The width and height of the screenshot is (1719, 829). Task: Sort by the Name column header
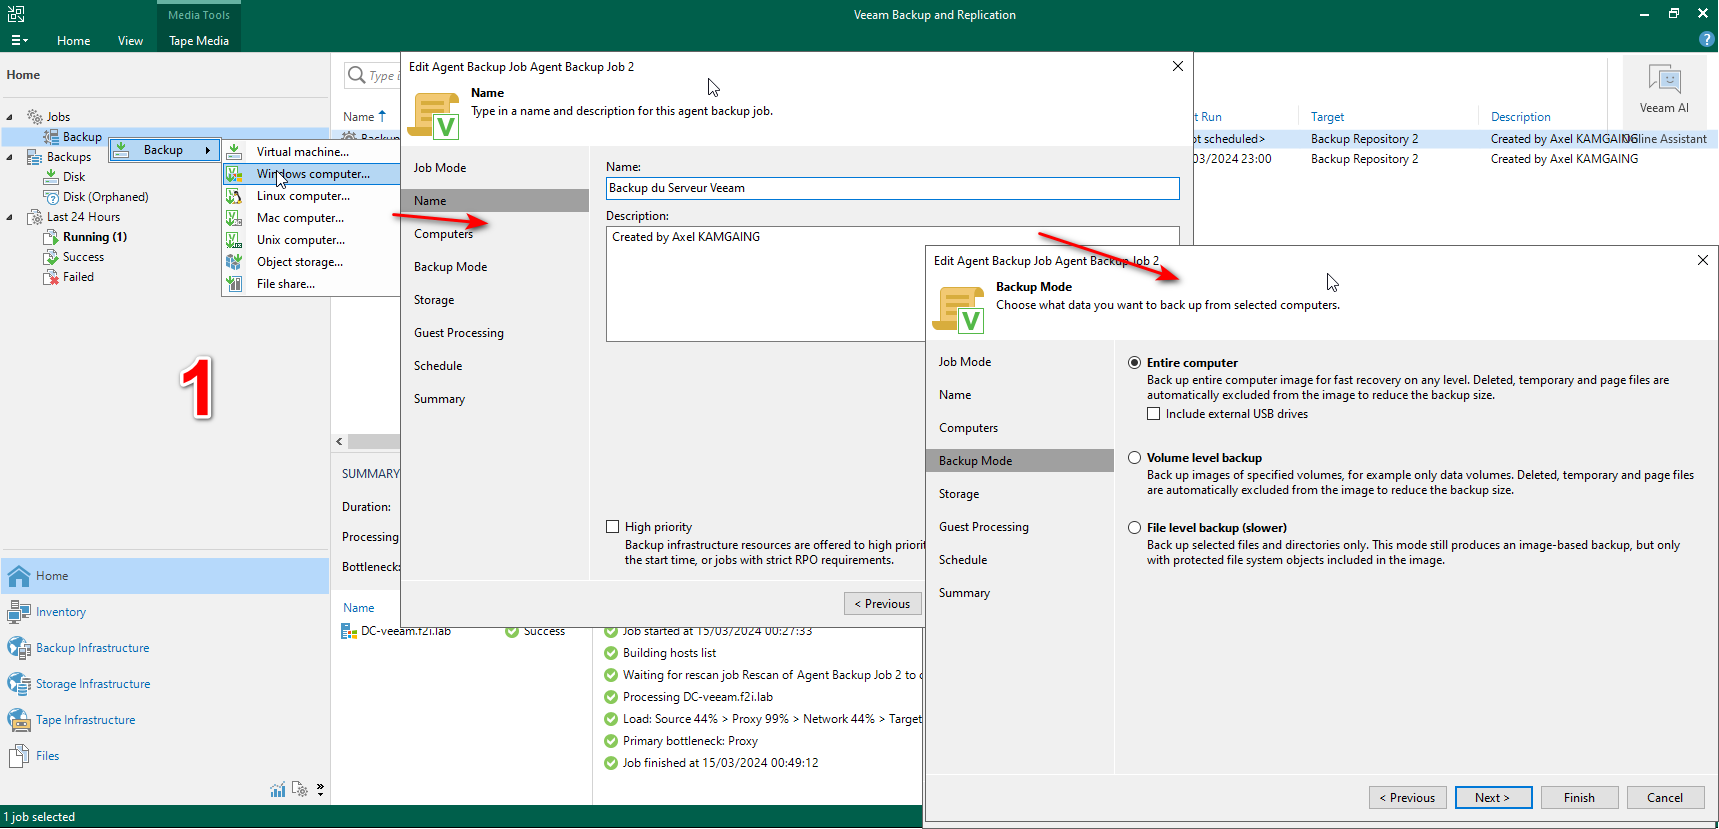click(x=365, y=117)
